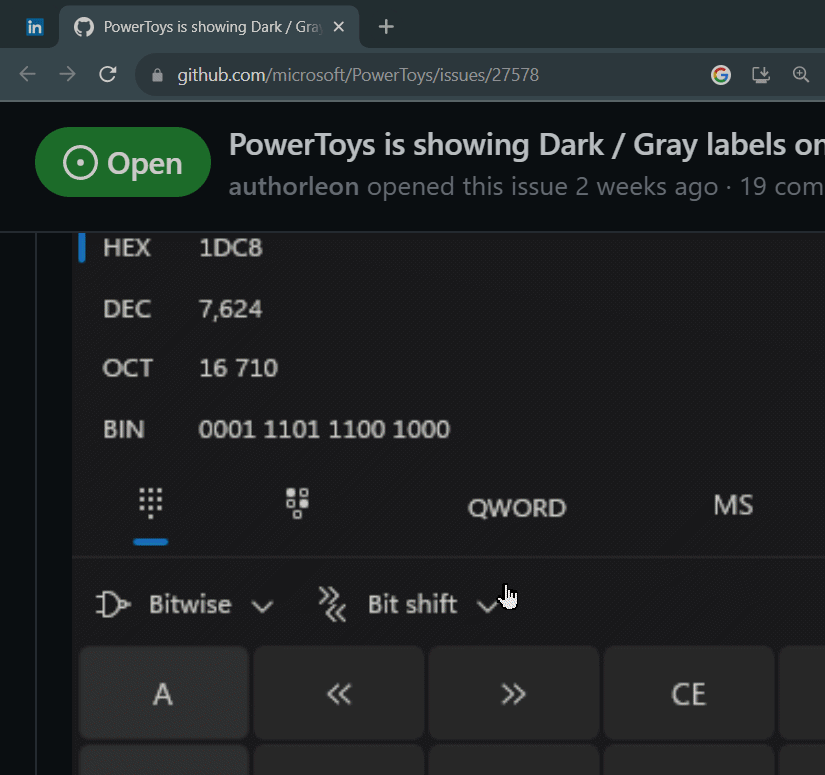825x775 pixels.
Task: Select the bit toggling keypad icon
Action: (296, 504)
